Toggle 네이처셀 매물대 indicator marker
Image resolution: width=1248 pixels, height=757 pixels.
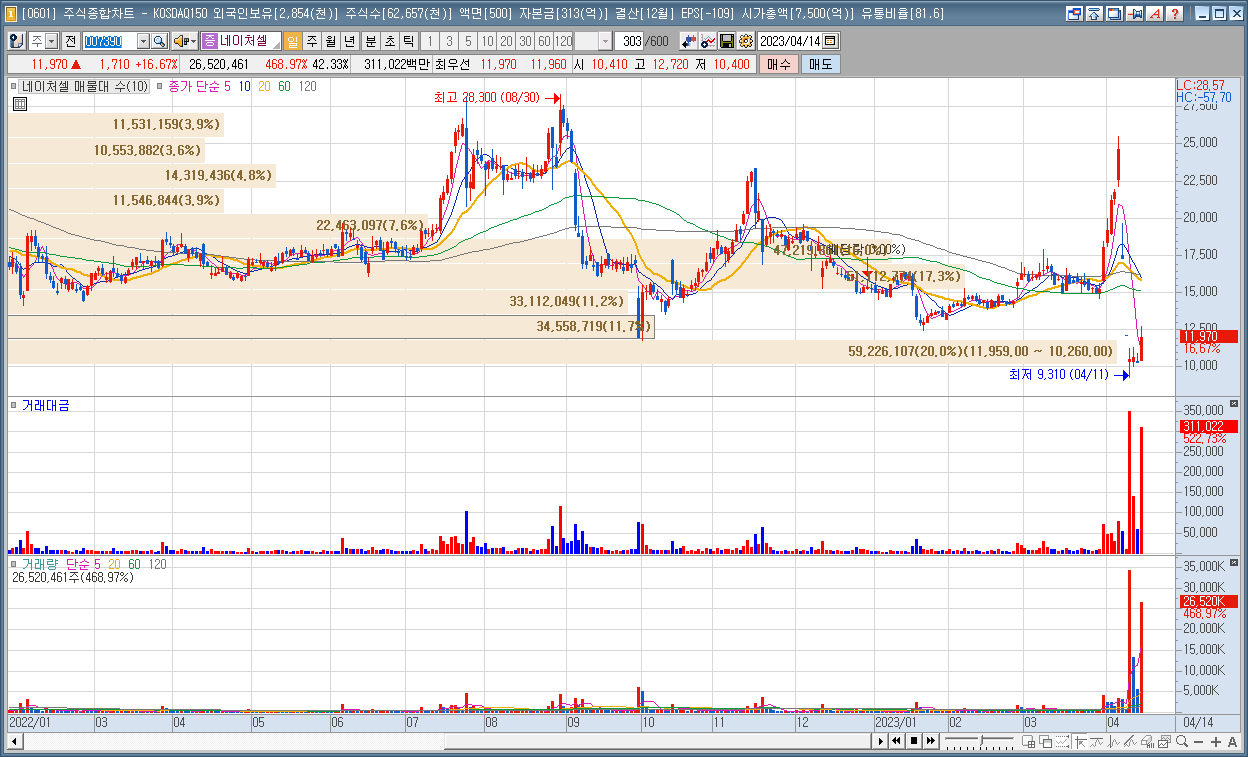(x=15, y=86)
